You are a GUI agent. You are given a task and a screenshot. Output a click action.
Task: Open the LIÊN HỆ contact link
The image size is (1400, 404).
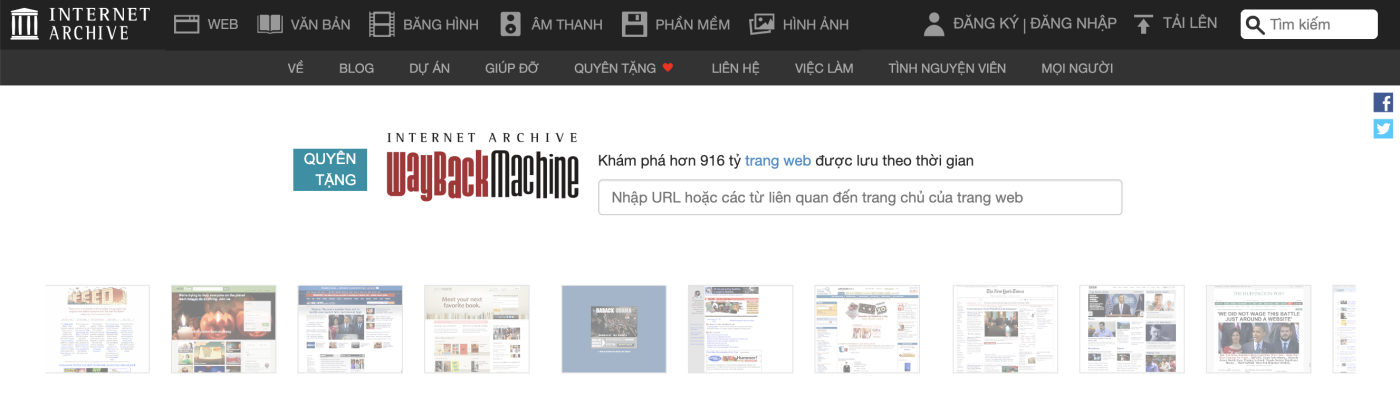[736, 68]
